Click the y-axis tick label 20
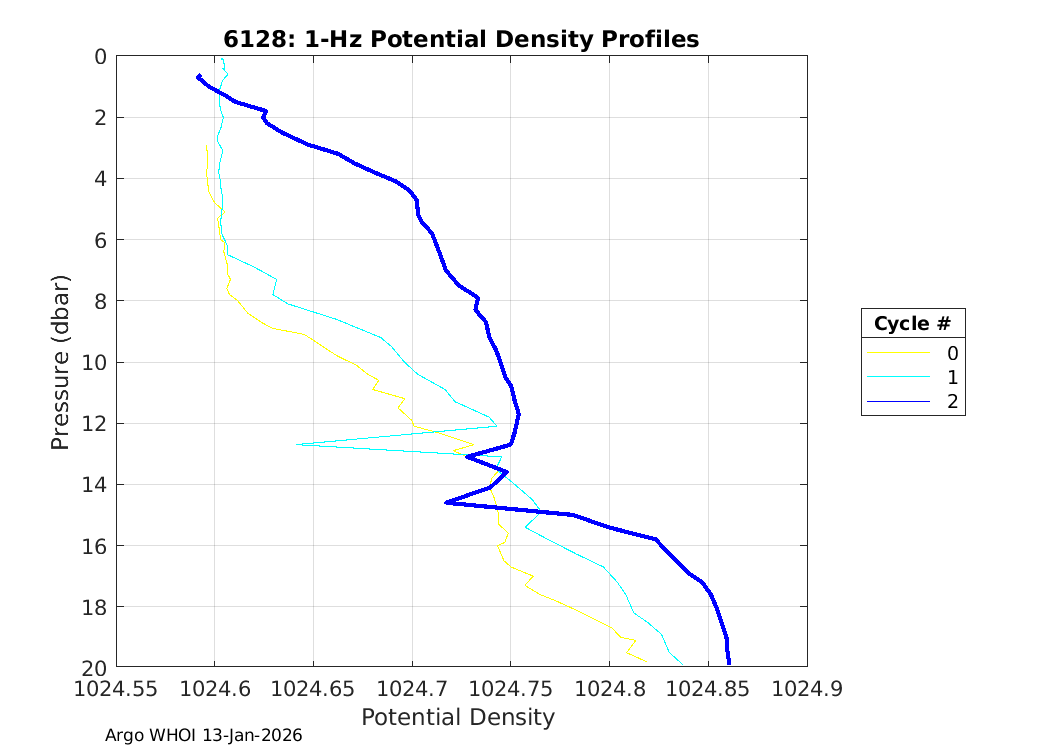1050x750 pixels. [93, 668]
